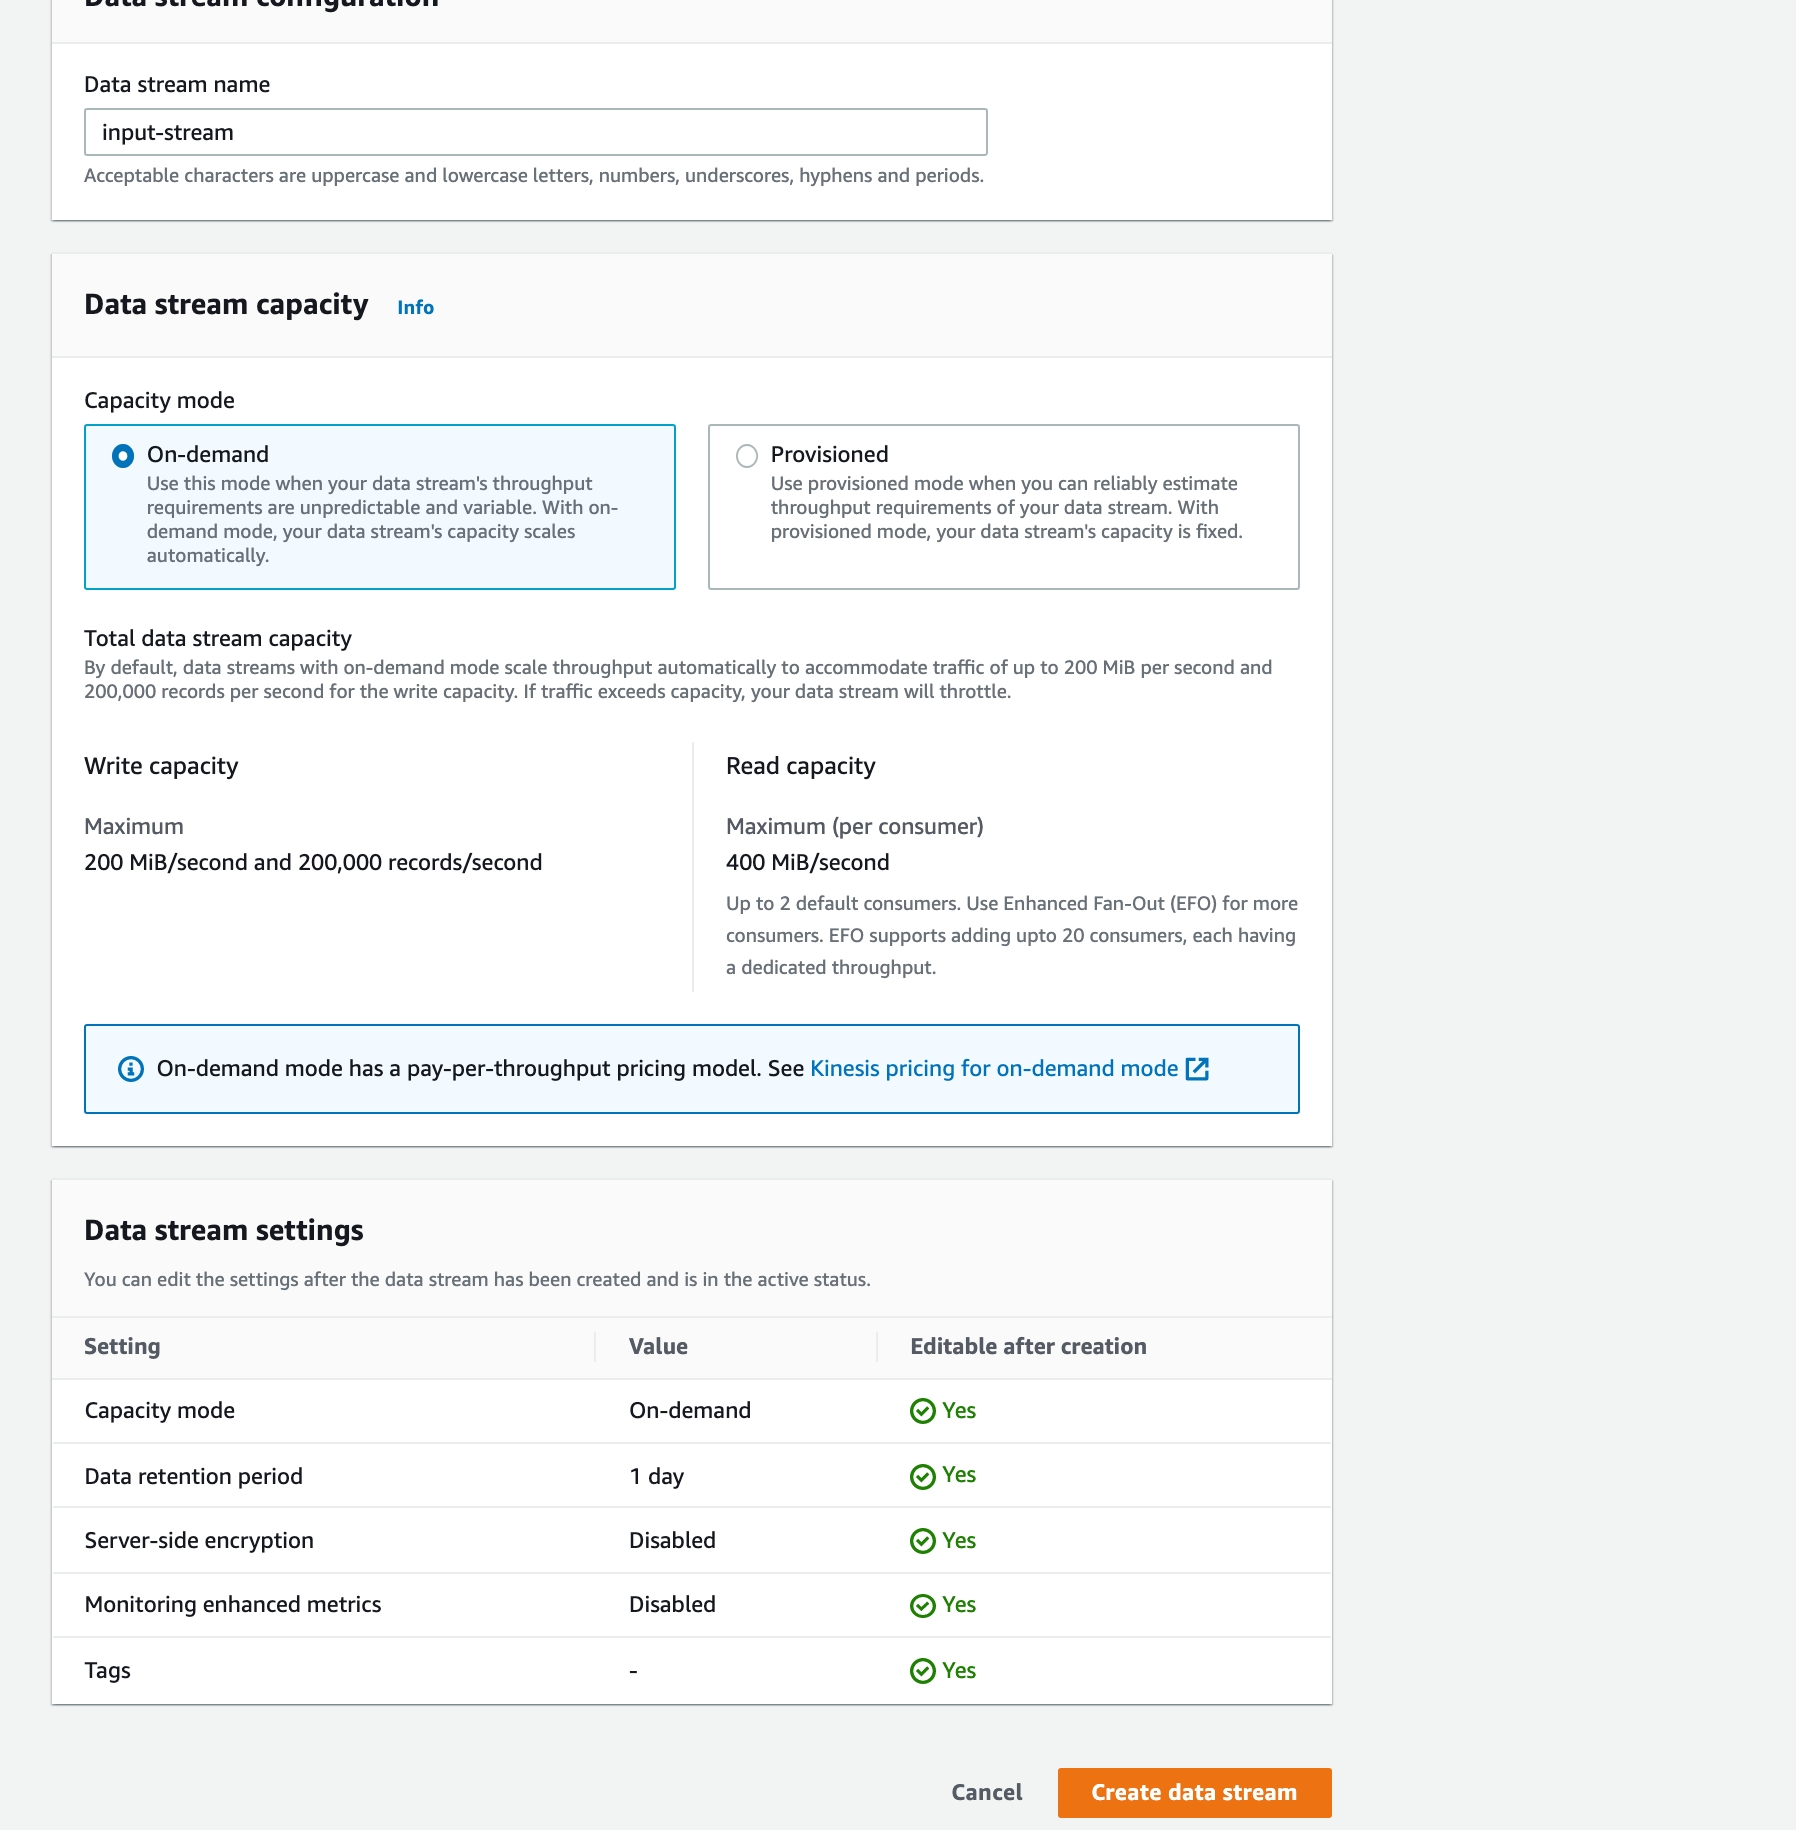This screenshot has height=1830, width=1796.
Task: Click the Provisioned option card description
Action: pyautogui.click(x=1005, y=508)
